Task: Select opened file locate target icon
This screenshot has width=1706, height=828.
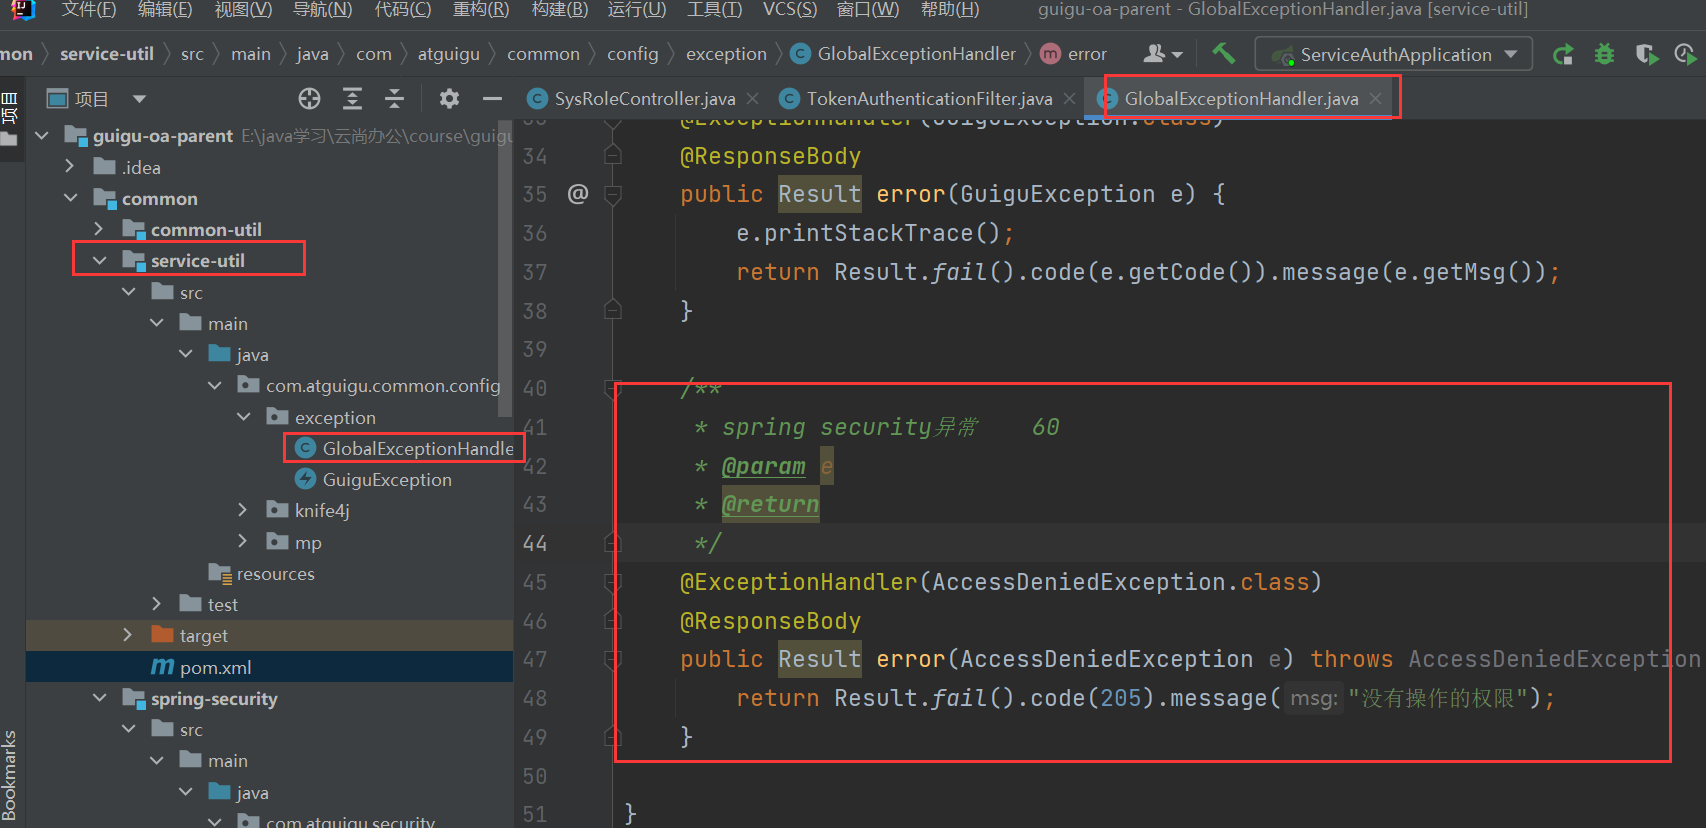Action: (310, 98)
